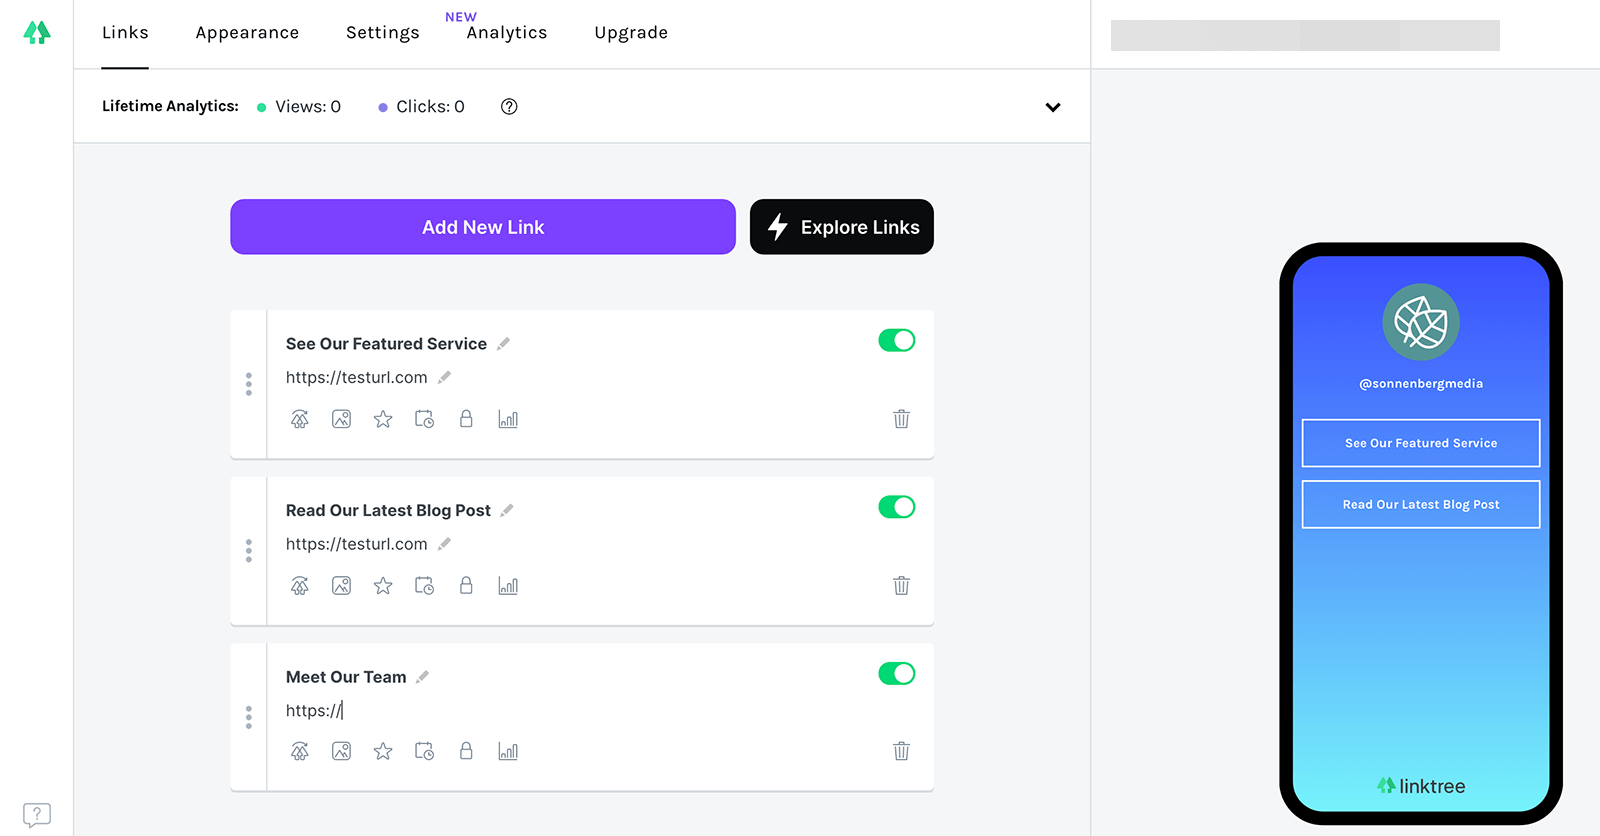View analytics chart icon for Read Our Latest Blog Post
Image resolution: width=1600 pixels, height=836 pixels.
click(x=508, y=586)
